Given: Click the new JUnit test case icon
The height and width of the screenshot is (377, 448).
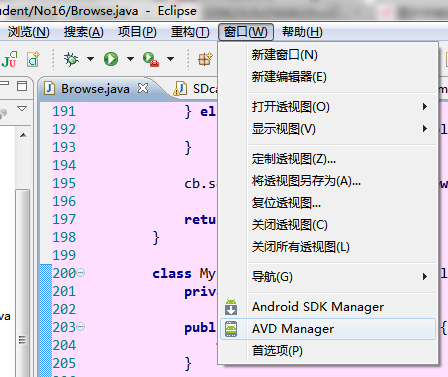Looking at the screenshot, I should (x=9, y=59).
